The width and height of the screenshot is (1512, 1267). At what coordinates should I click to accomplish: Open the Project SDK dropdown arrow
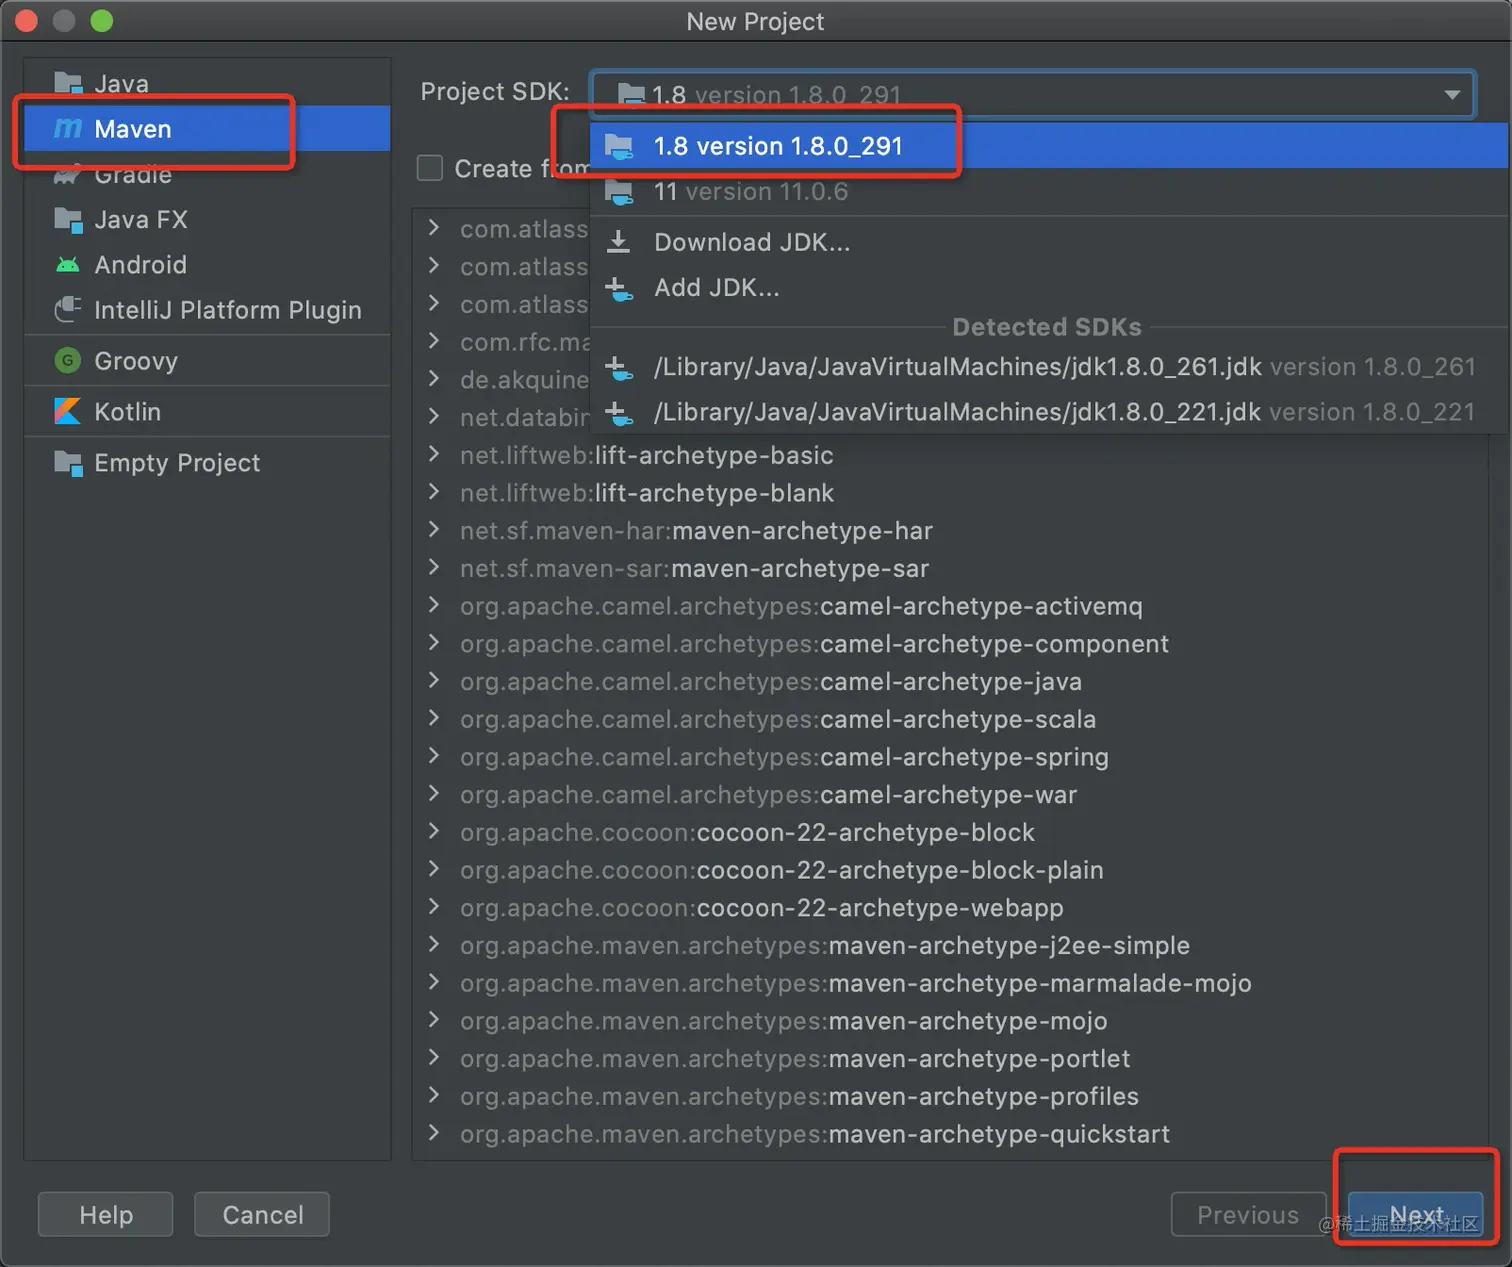click(1452, 94)
